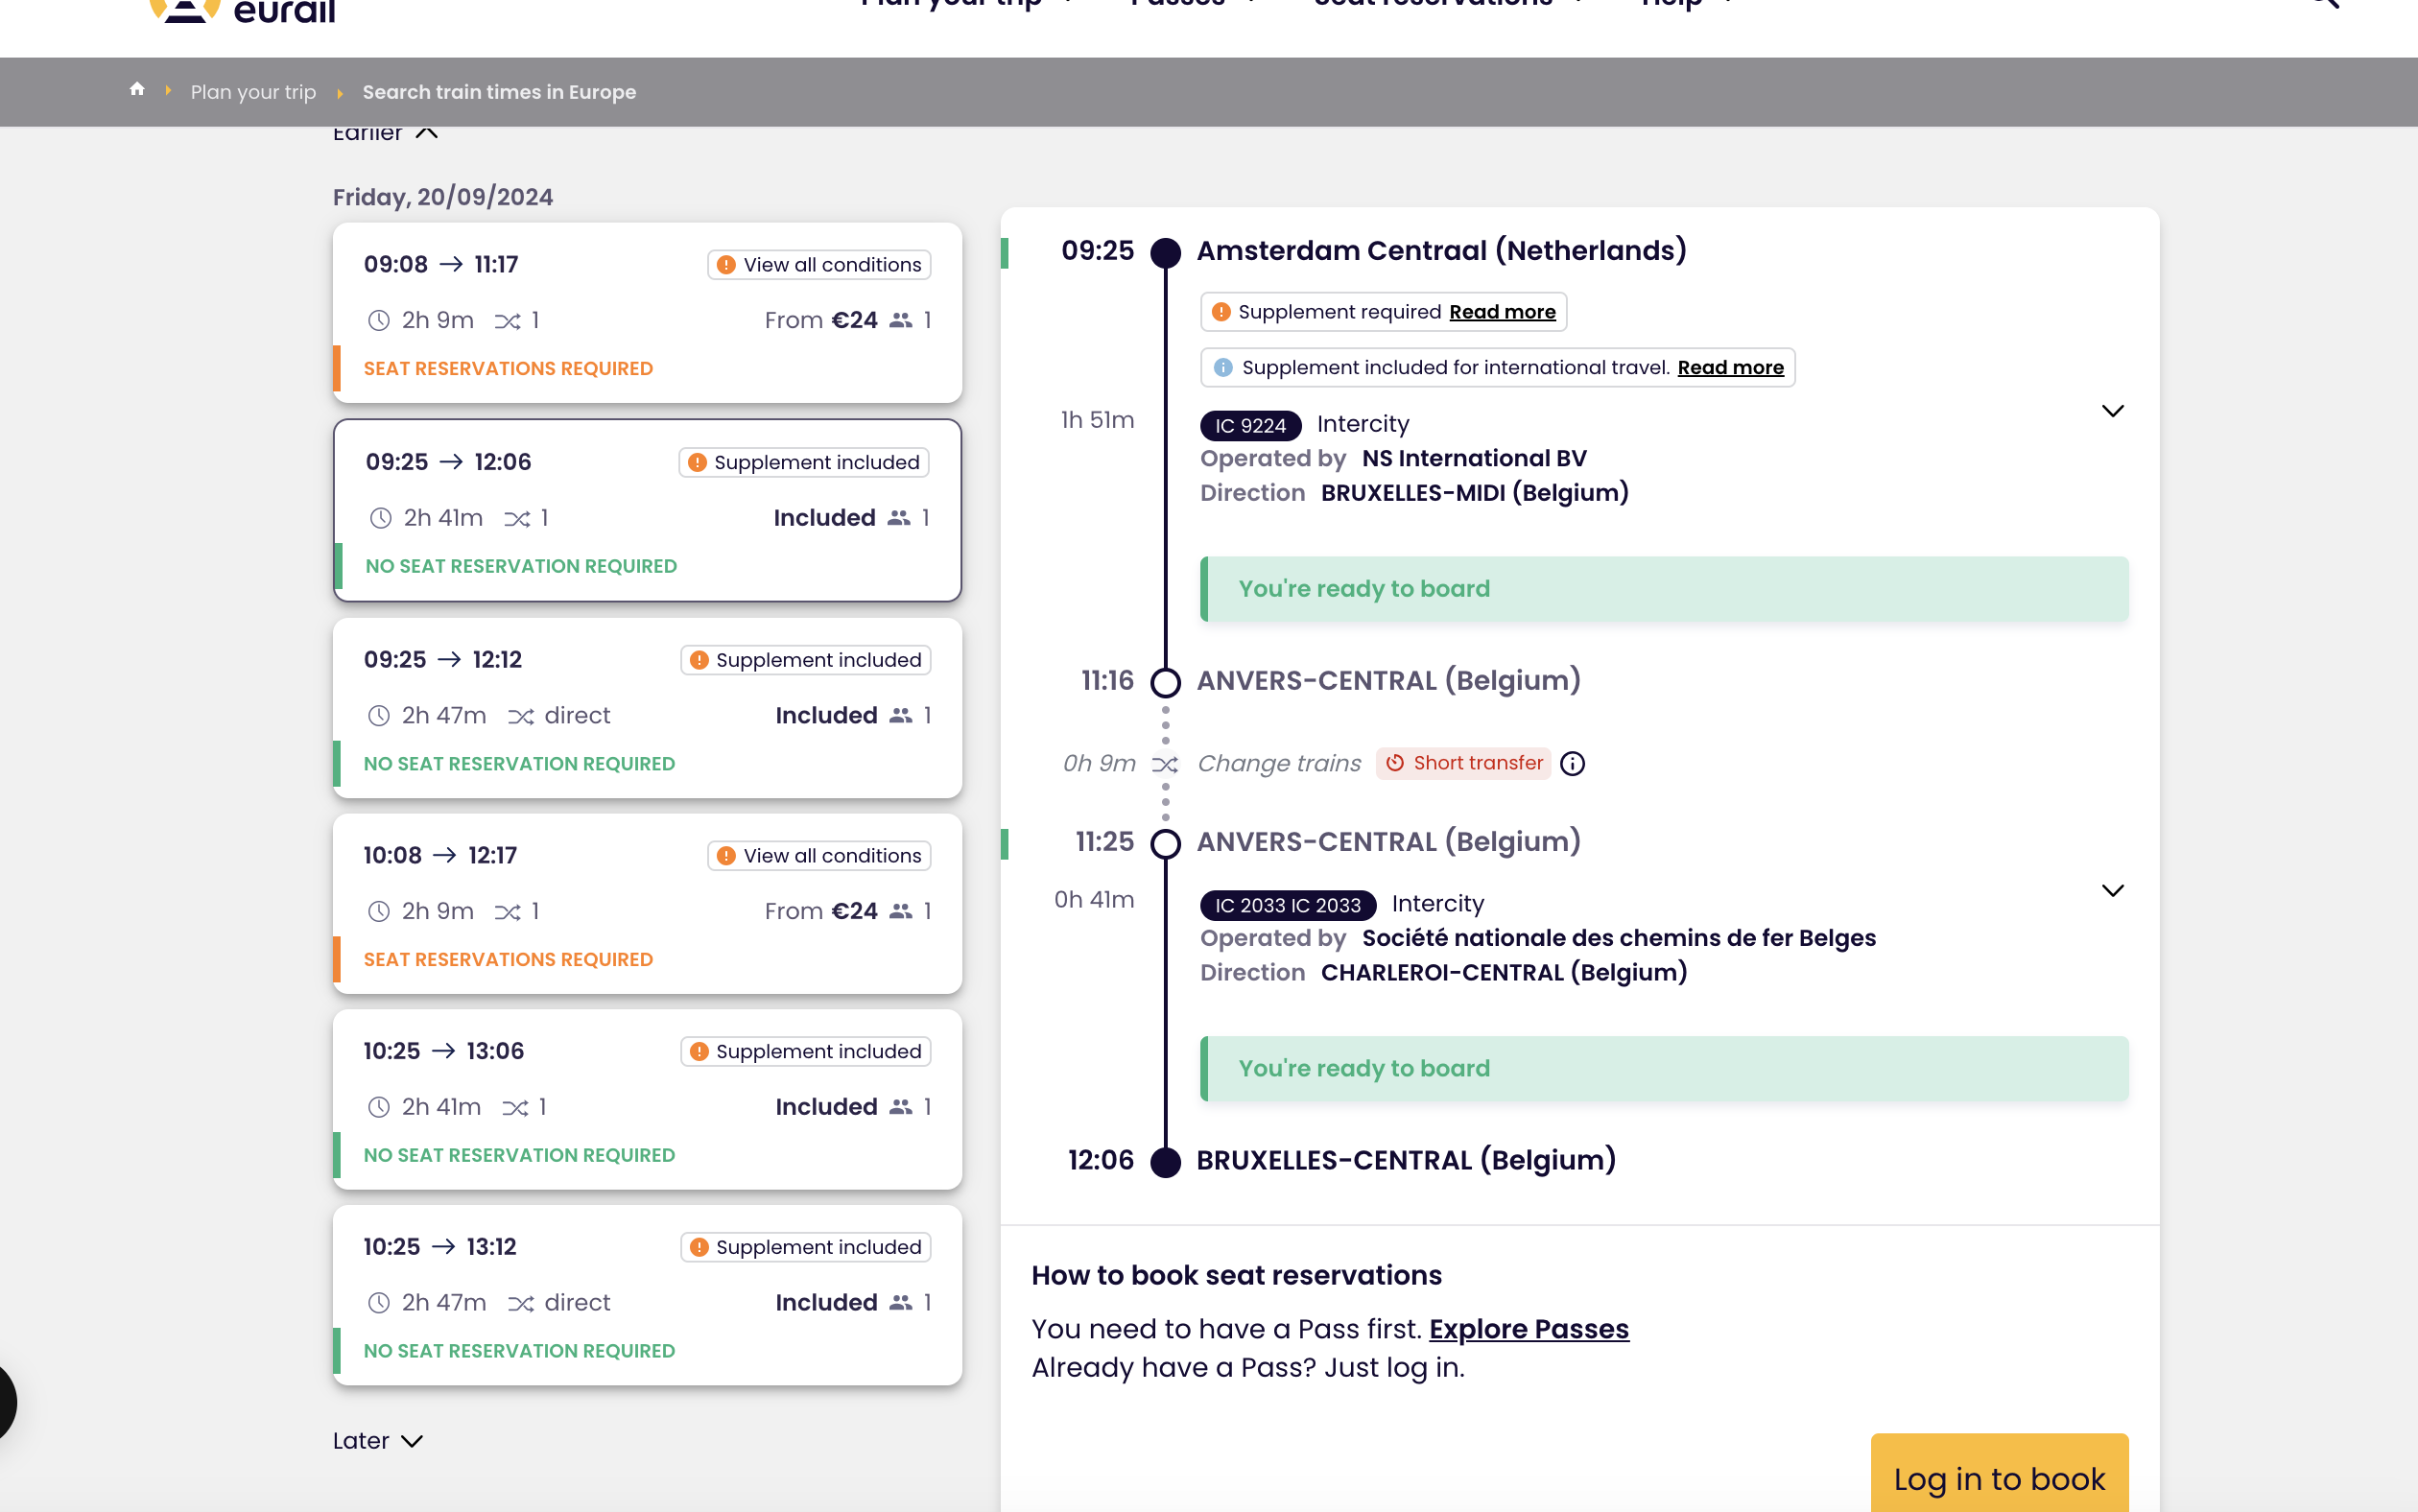
Task: Click Log in to book button
Action: coord(1998,1477)
